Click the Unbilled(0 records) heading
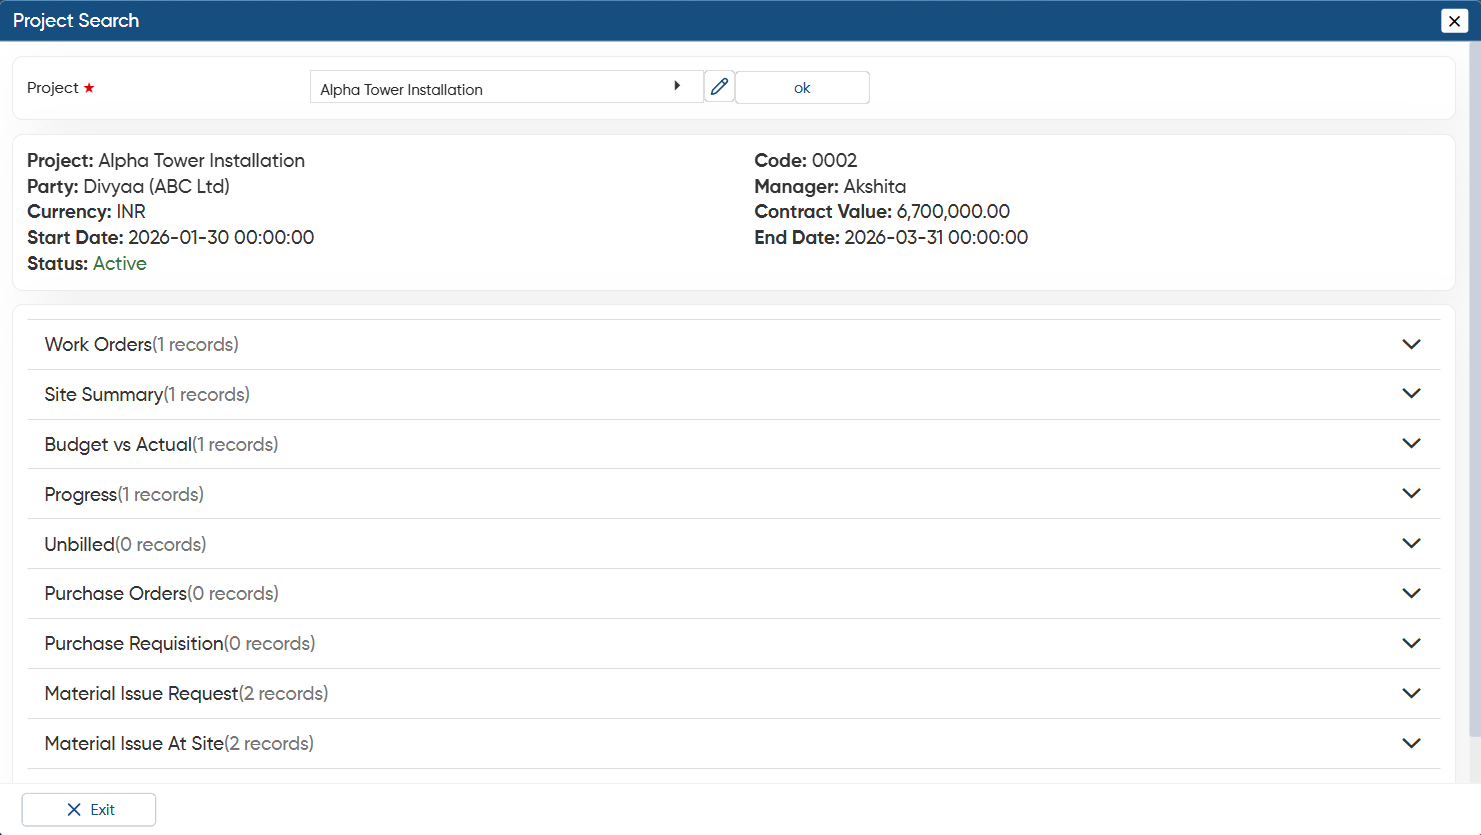The width and height of the screenshot is (1481, 835). coord(126,544)
